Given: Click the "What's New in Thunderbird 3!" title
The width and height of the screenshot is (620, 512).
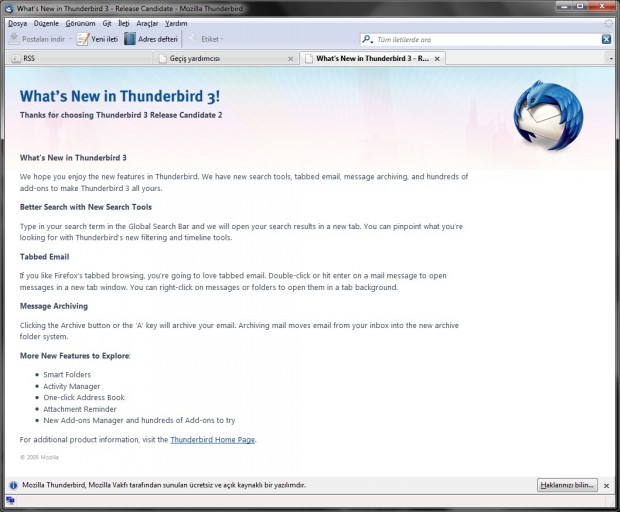Looking at the screenshot, I should point(120,96).
